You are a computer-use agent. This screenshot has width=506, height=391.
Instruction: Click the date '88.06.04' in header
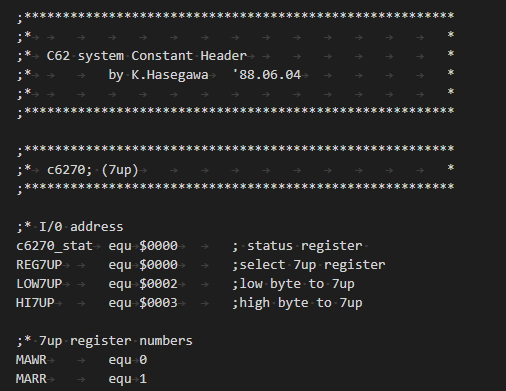[x=270, y=75]
